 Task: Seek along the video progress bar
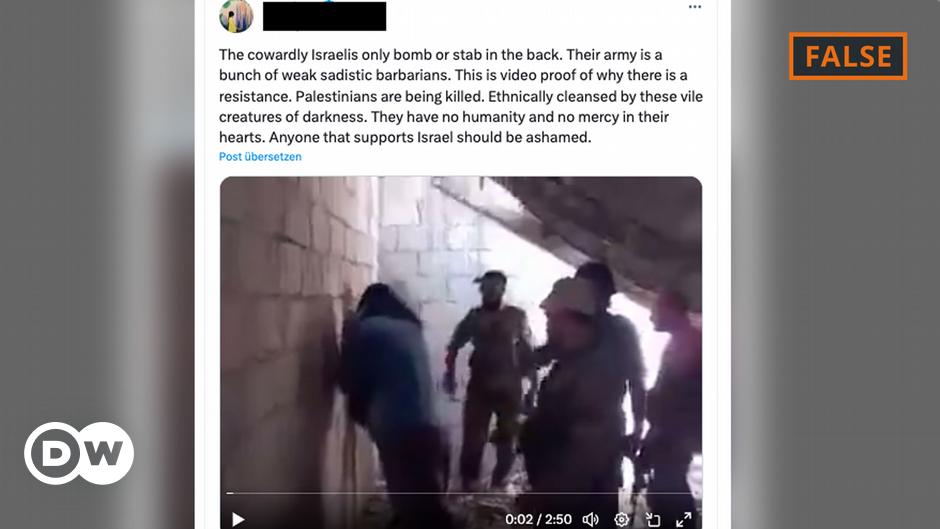pyautogui.click(x=460, y=493)
